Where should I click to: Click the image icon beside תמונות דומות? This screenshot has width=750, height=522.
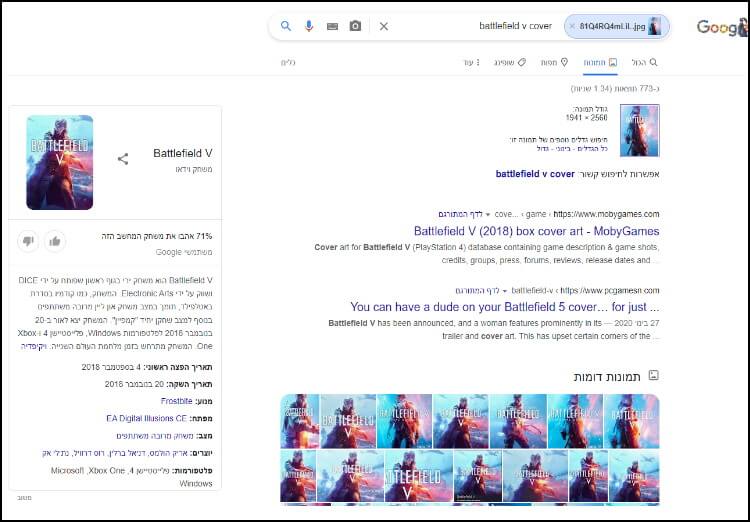(653, 376)
